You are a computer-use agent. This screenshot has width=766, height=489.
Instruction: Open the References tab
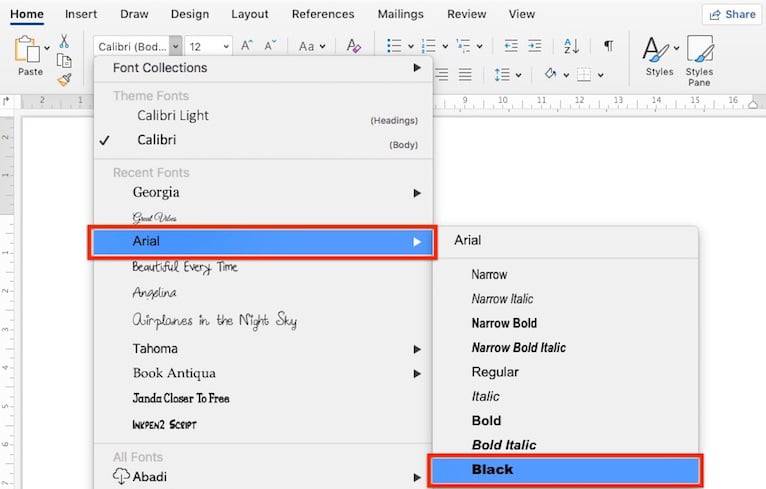point(323,14)
